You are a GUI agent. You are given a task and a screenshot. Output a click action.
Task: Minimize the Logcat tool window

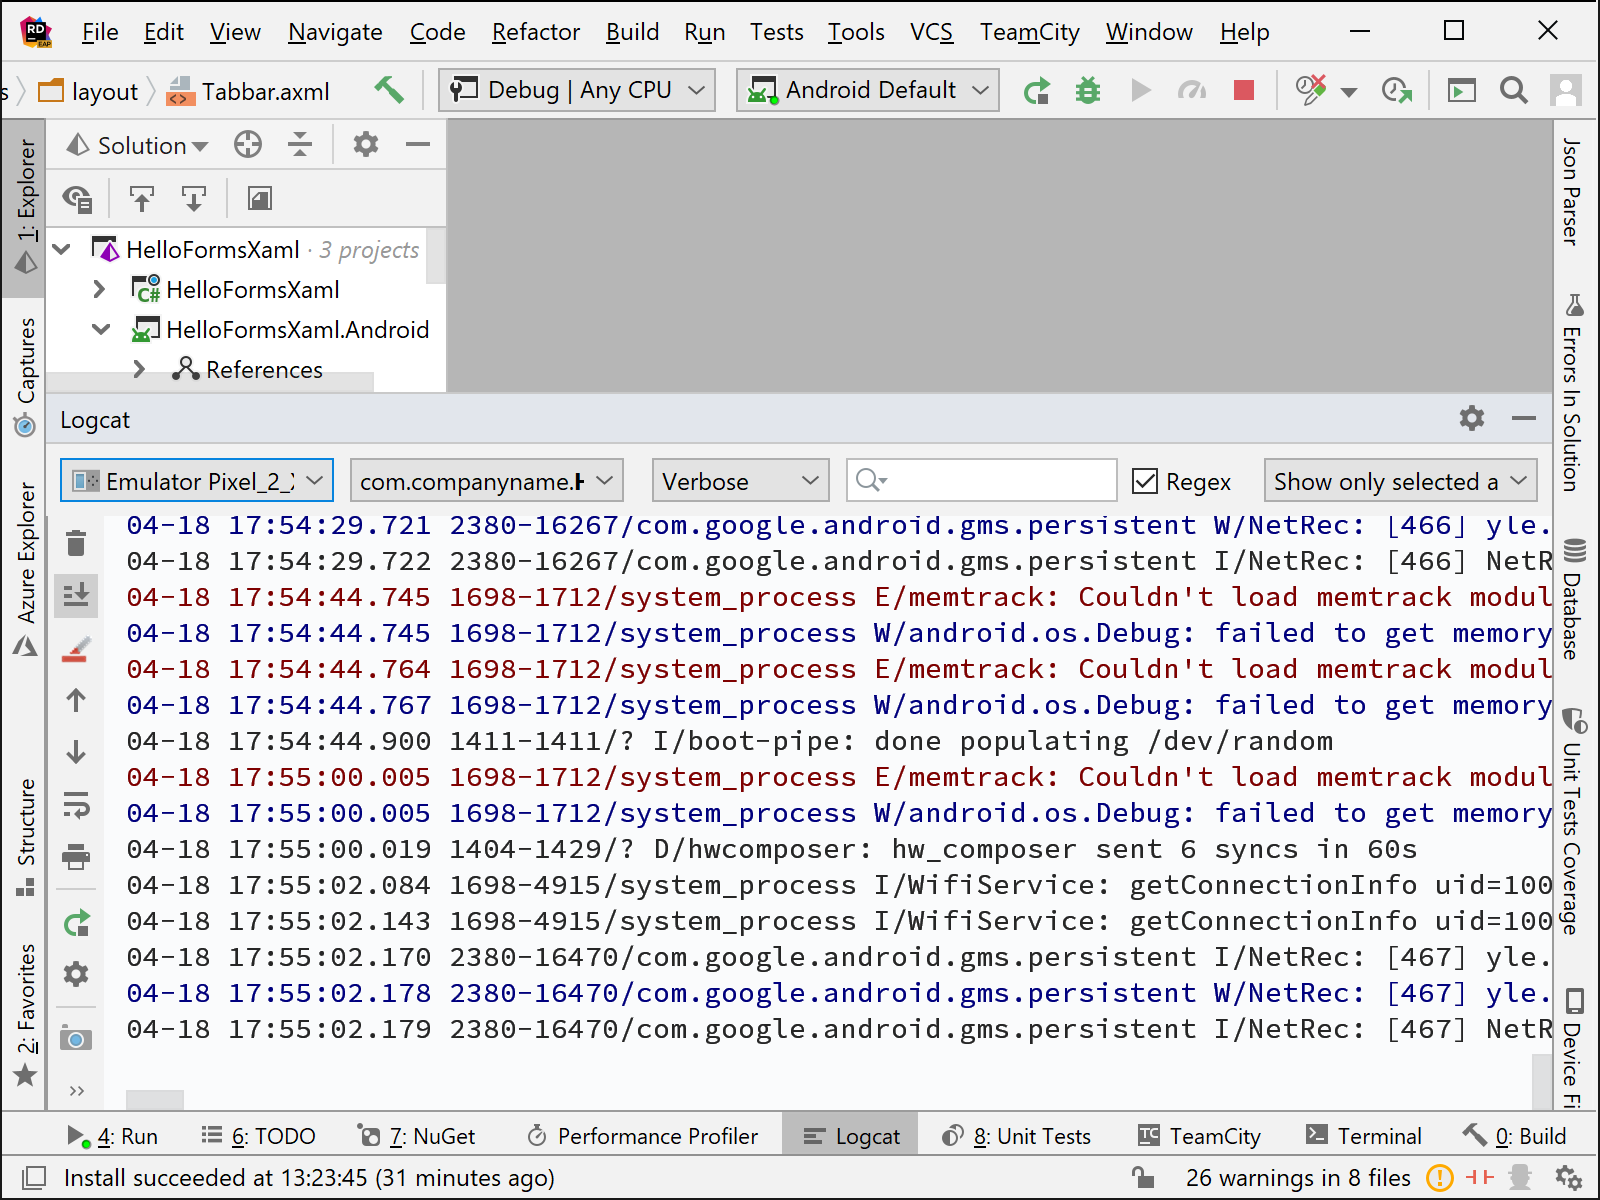pos(1524,418)
